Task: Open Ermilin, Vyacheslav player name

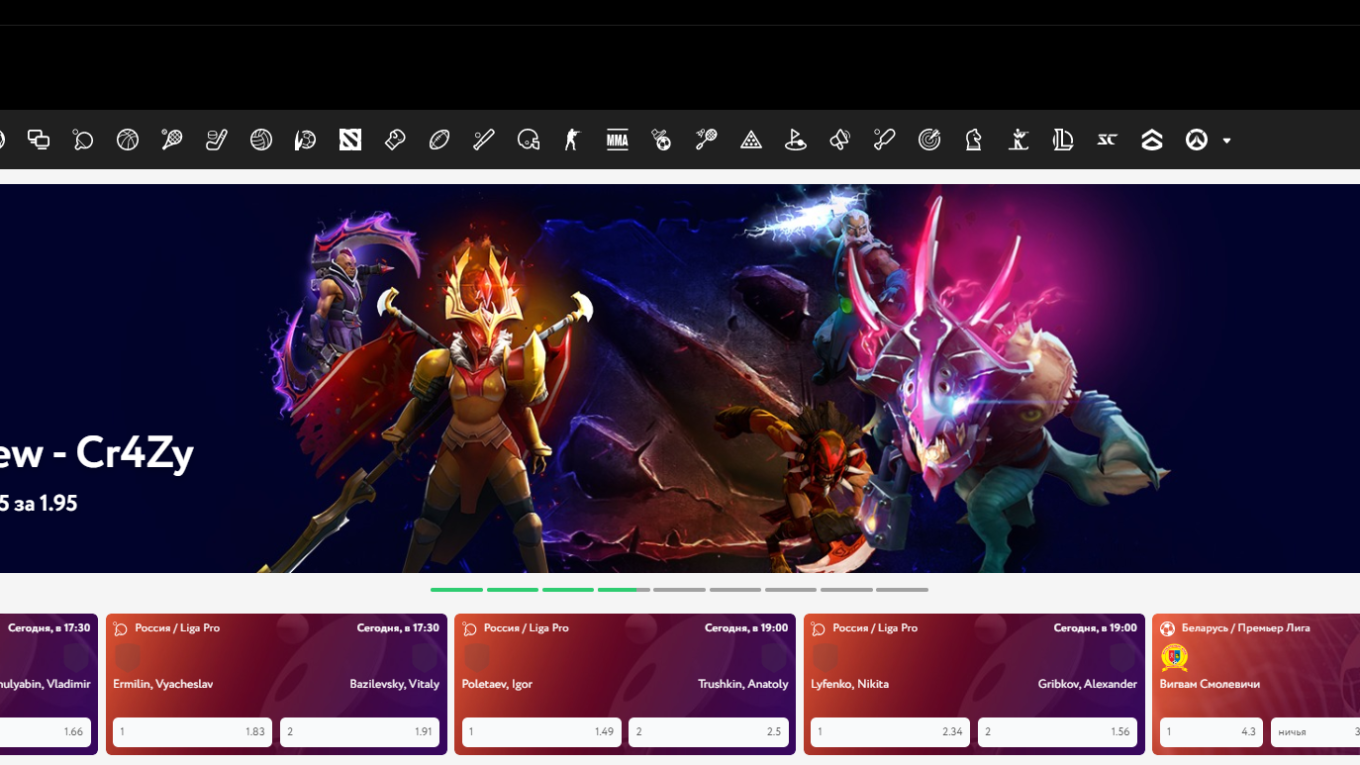Action: [x=163, y=684]
